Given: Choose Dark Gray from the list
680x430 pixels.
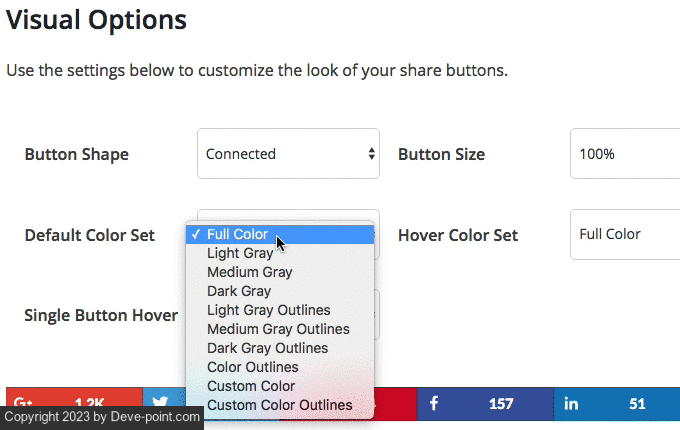Looking at the screenshot, I should [239, 291].
